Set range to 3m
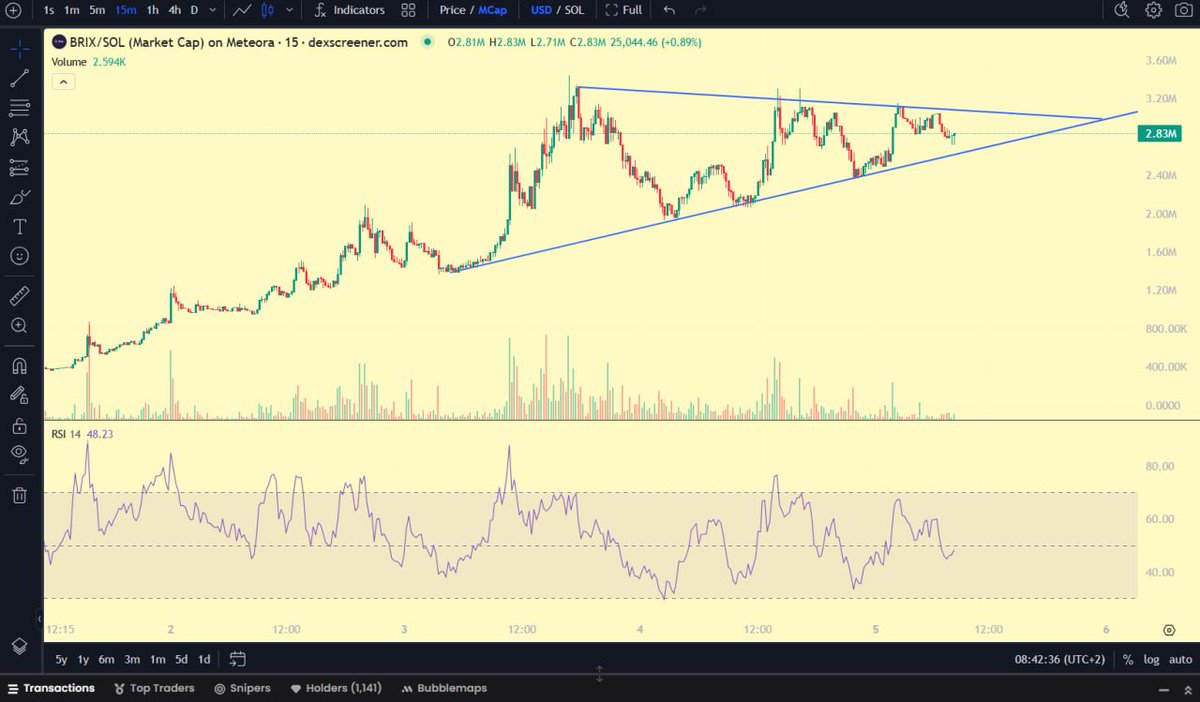Viewport: 1200px width, 702px height. pyautogui.click(x=133, y=660)
